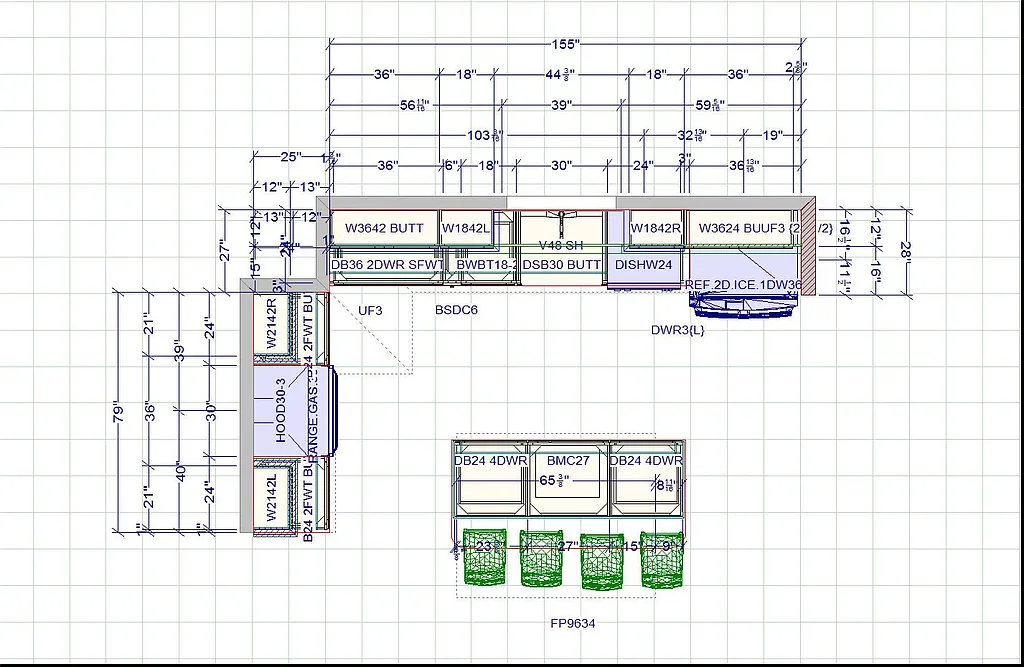The image size is (1024, 667).
Task: Select the leftmost green bar stool
Action: 485,557
